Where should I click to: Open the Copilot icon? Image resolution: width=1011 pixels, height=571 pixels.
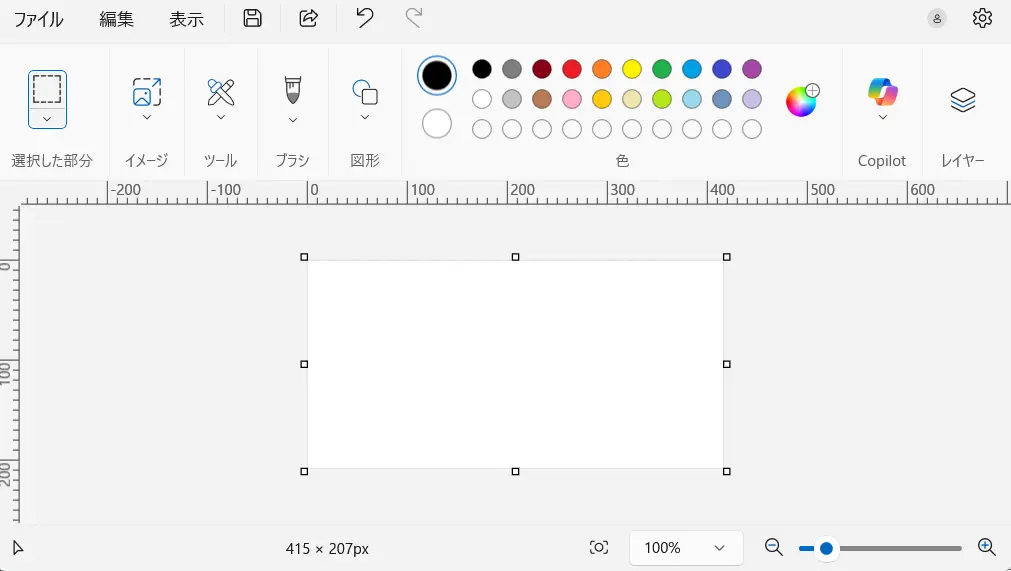(x=883, y=92)
